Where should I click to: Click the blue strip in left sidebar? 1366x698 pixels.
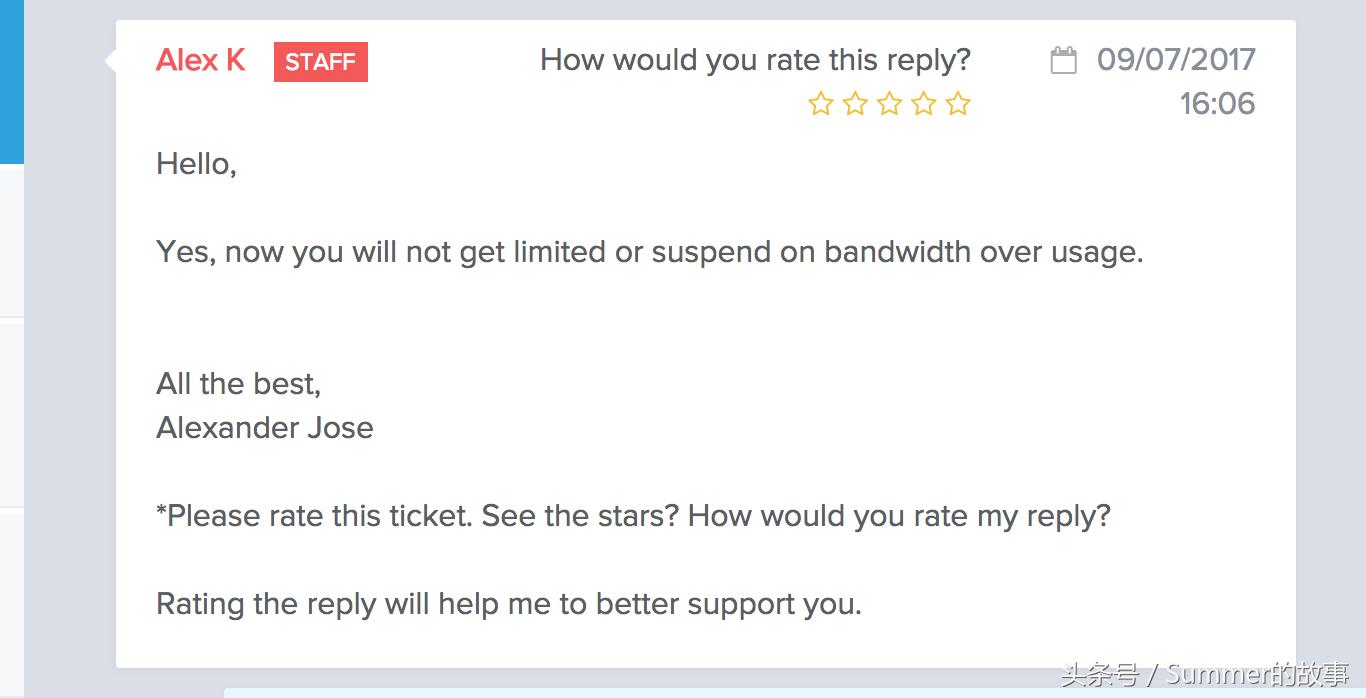[11, 80]
